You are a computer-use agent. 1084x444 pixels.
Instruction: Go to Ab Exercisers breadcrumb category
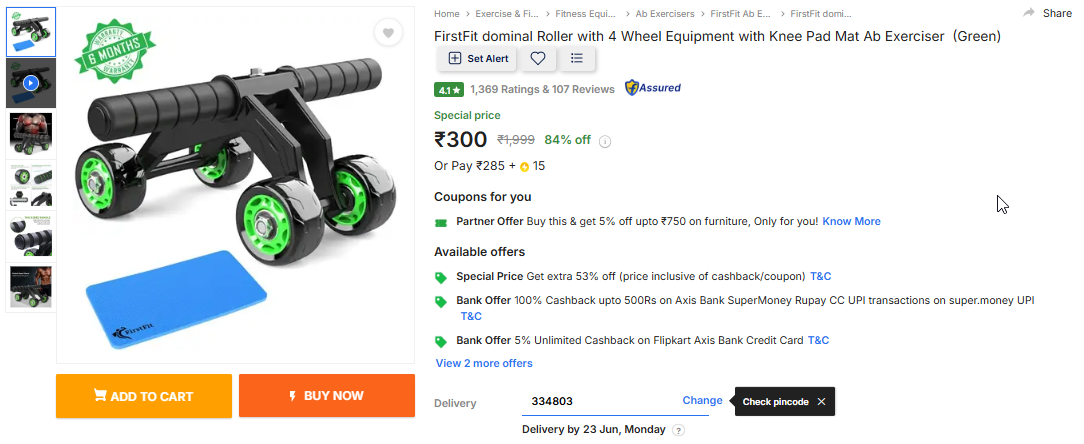[665, 14]
